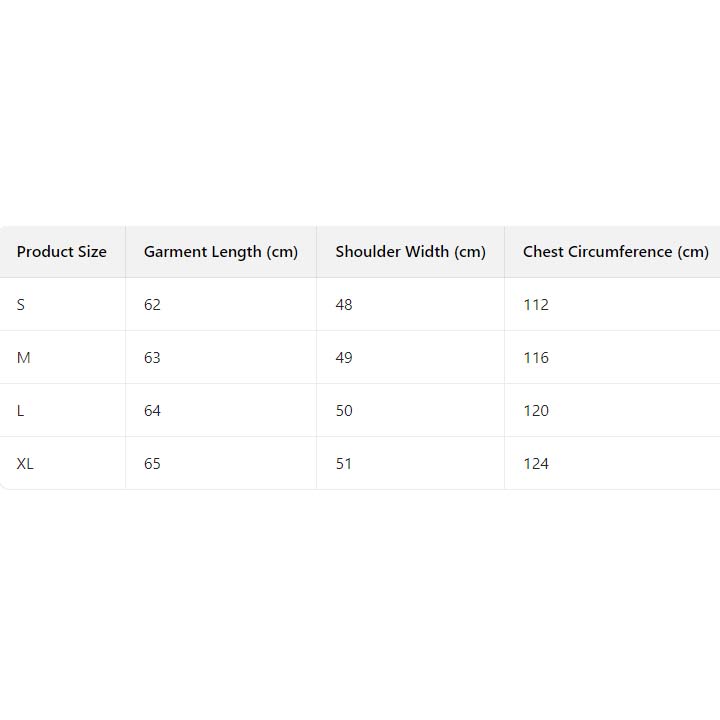
Task: Click the Product Size column header
Action: [x=62, y=252]
